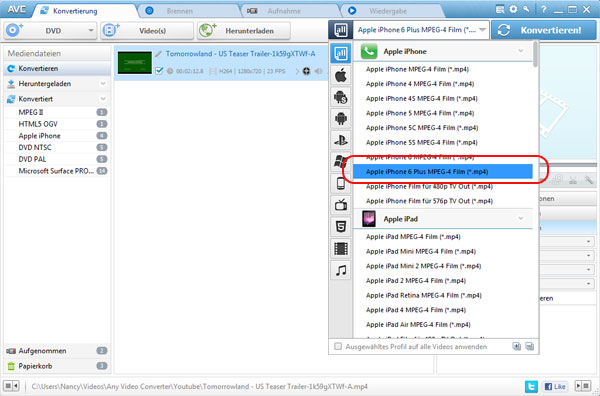Image resolution: width=600 pixels, height=396 pixels.
Task: Enable apply selected profile to all videos
Action: [338, 347]
